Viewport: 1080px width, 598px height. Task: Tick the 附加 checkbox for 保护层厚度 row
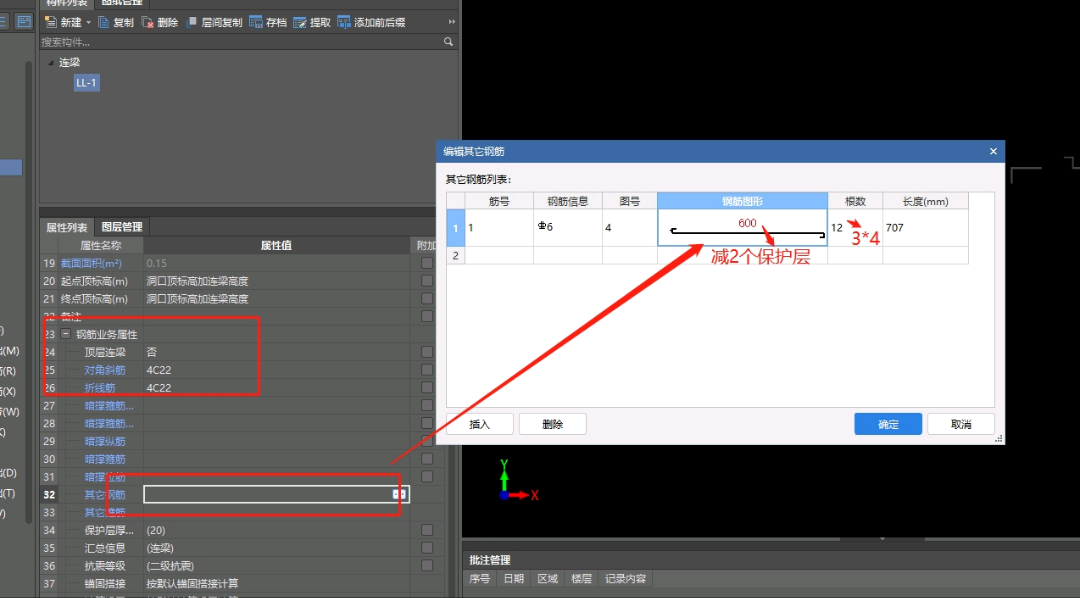[x=427, y=530]
